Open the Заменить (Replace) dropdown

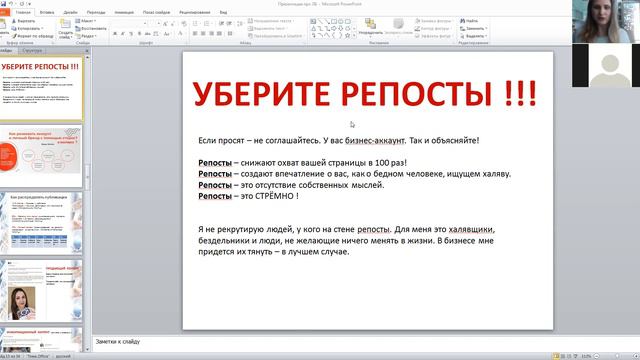(x=473, y=29)
